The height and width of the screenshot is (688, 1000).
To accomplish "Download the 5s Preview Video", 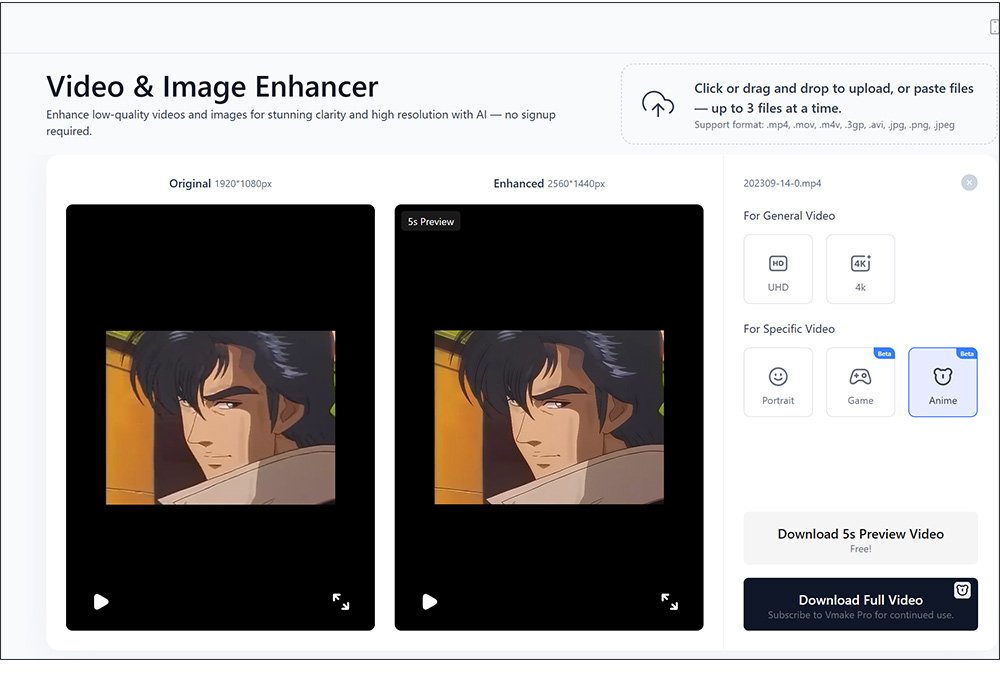I will click(x=860, y=539).
